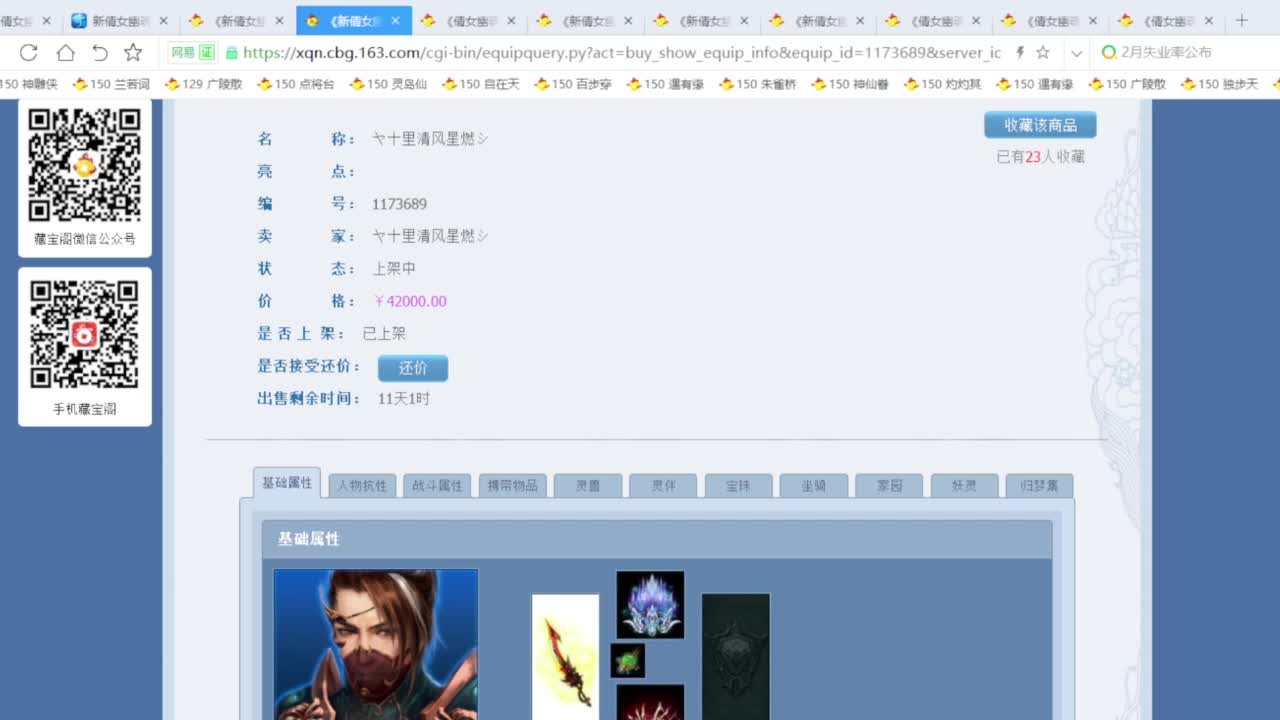Click the 已上架 listing status text
Viewport: 1280px width, 720px height.
[x=384, y=334]
